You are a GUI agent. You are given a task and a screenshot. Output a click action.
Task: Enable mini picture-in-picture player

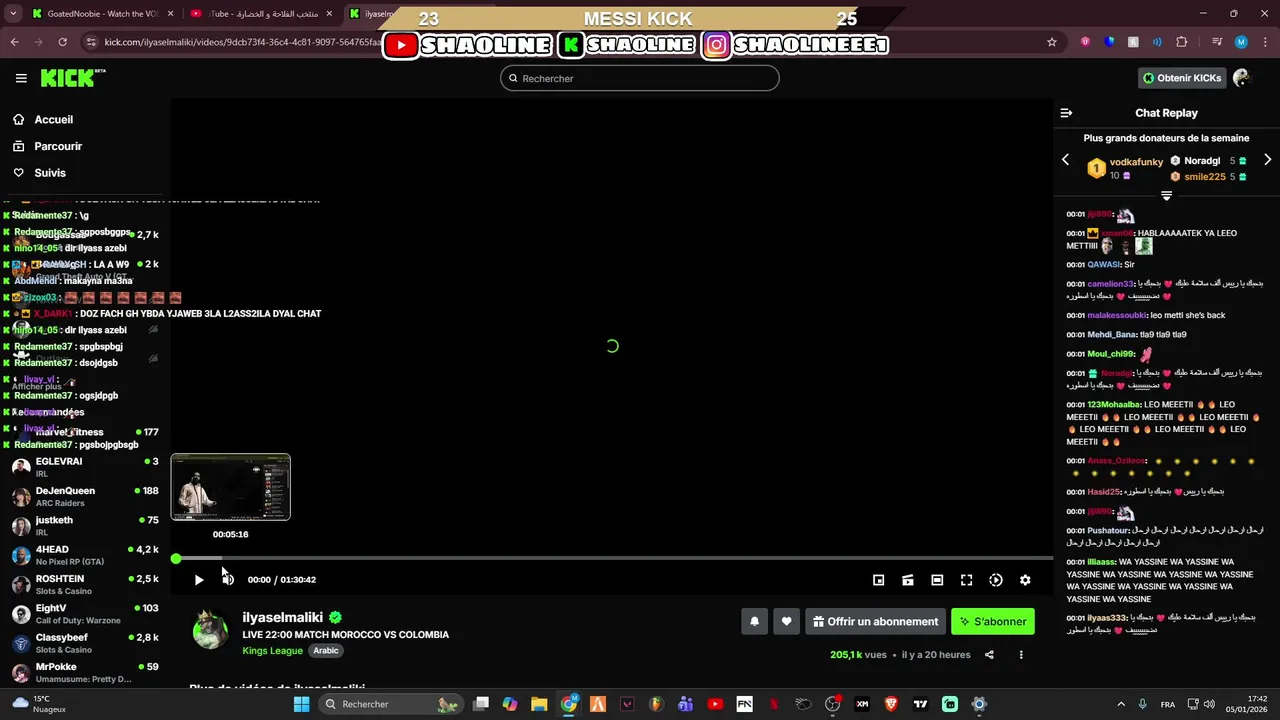[878, 580]
